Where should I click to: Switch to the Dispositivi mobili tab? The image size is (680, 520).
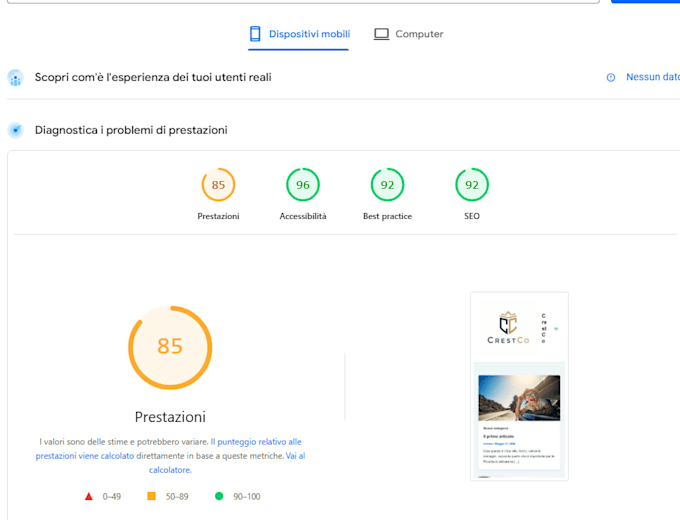[x=299, y=34]
